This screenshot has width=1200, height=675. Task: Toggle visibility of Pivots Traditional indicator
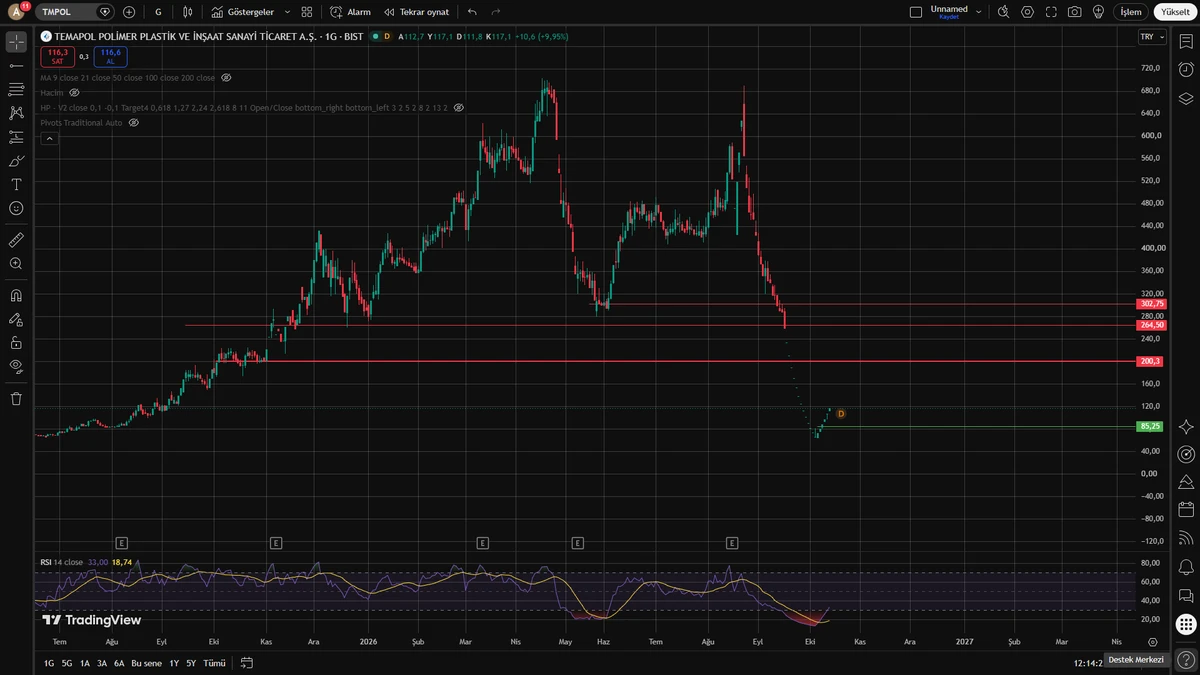133,122
